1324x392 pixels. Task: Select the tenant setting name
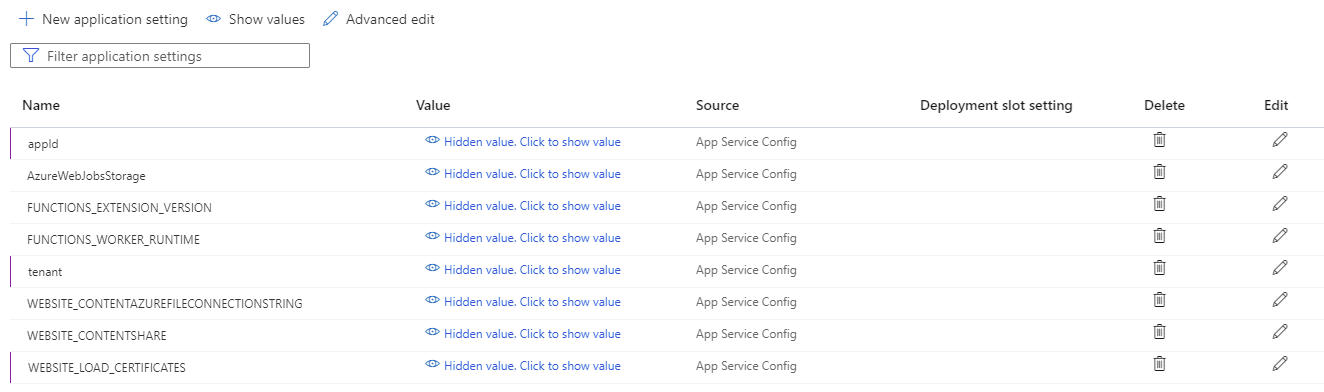point(46,272)
